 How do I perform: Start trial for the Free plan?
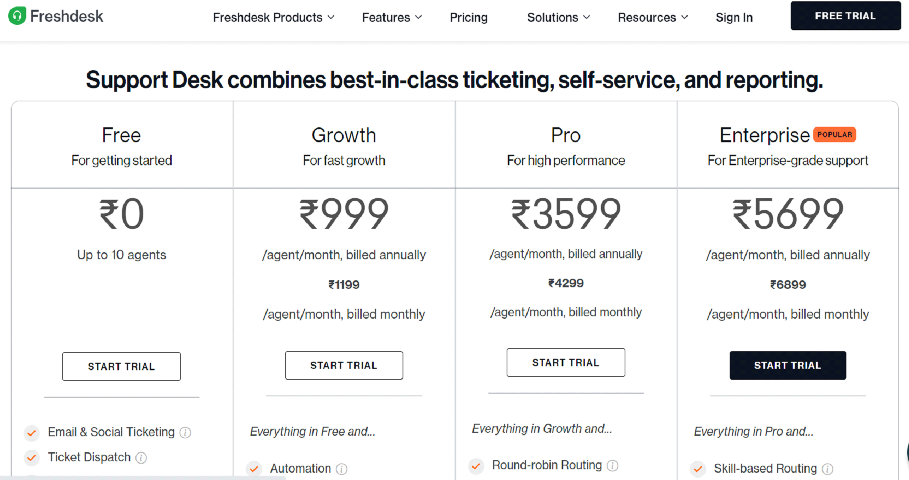[121, 366]
